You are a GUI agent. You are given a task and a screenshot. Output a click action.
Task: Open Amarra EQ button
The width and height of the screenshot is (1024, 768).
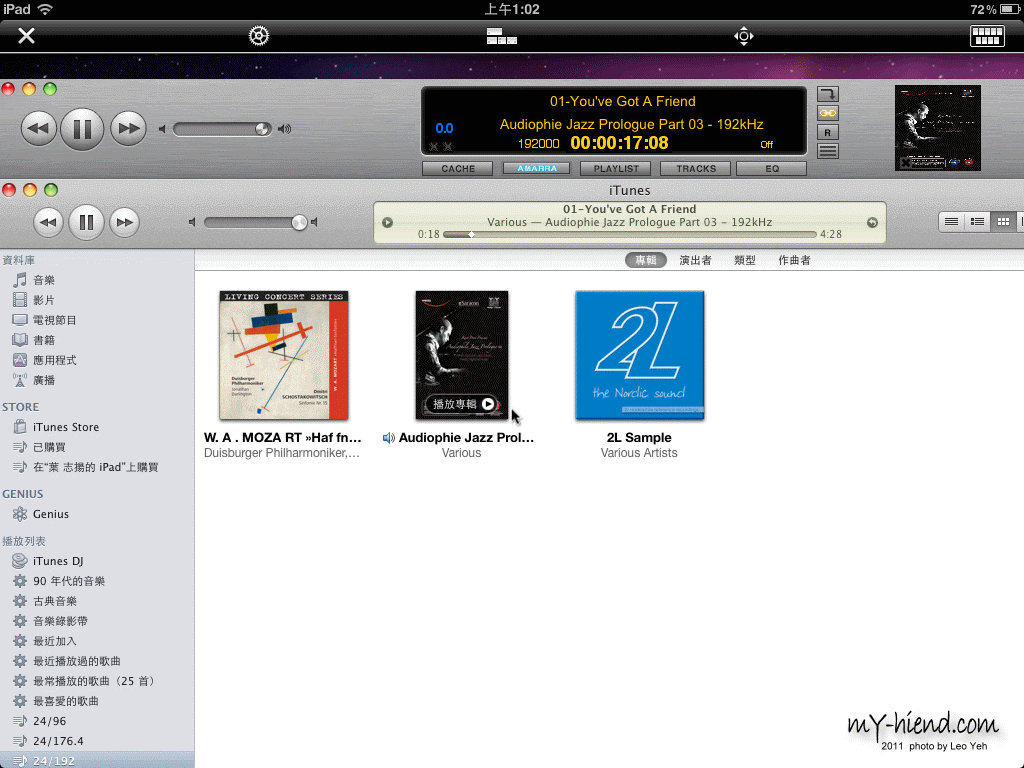click(x=772, y=168)
